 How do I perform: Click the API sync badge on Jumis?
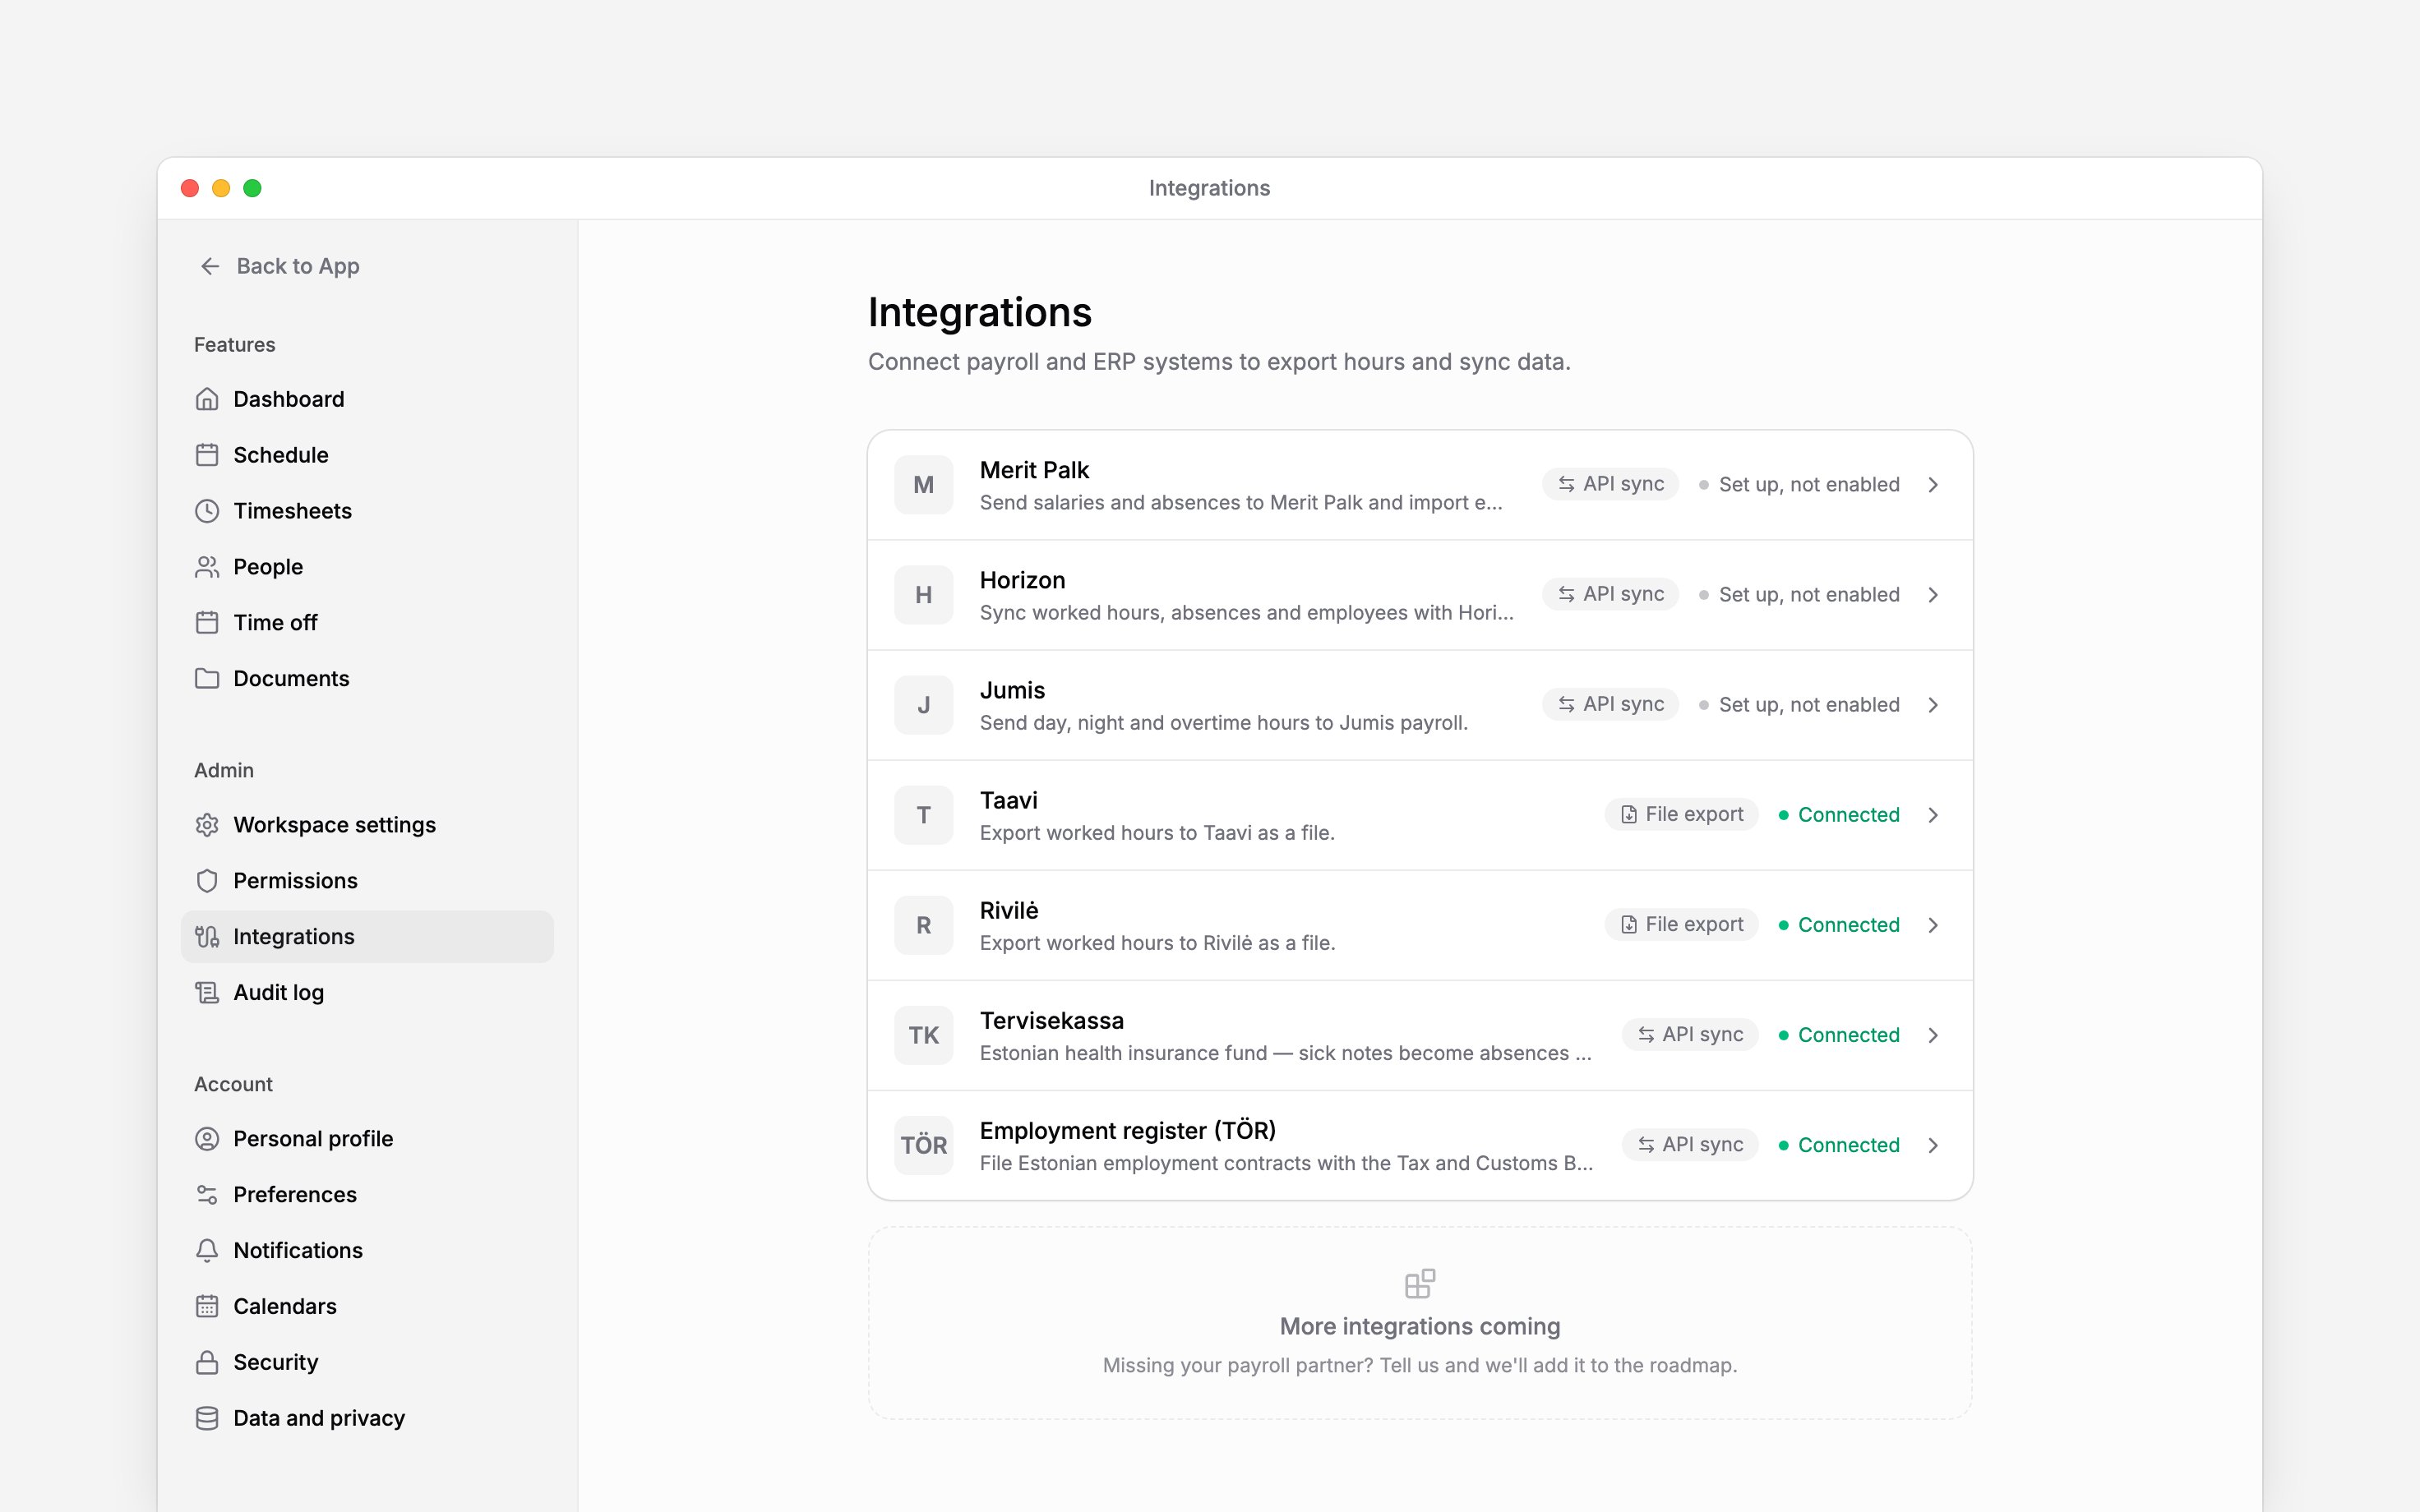click(1610, 704)
